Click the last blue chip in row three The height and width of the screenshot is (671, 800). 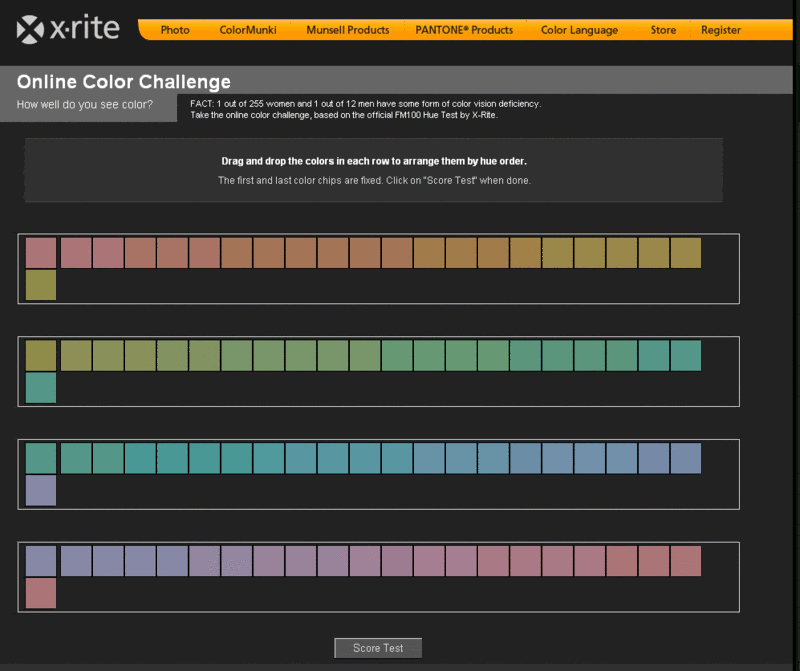tap(686, 458)
